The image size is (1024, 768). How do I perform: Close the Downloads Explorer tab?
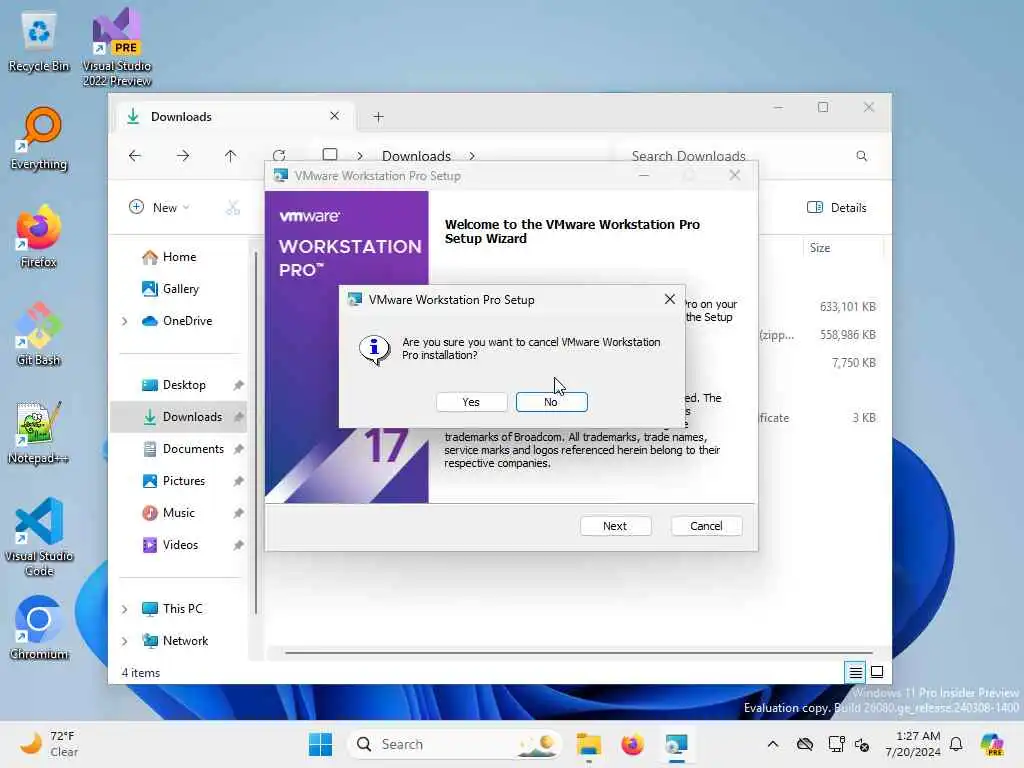334,116
